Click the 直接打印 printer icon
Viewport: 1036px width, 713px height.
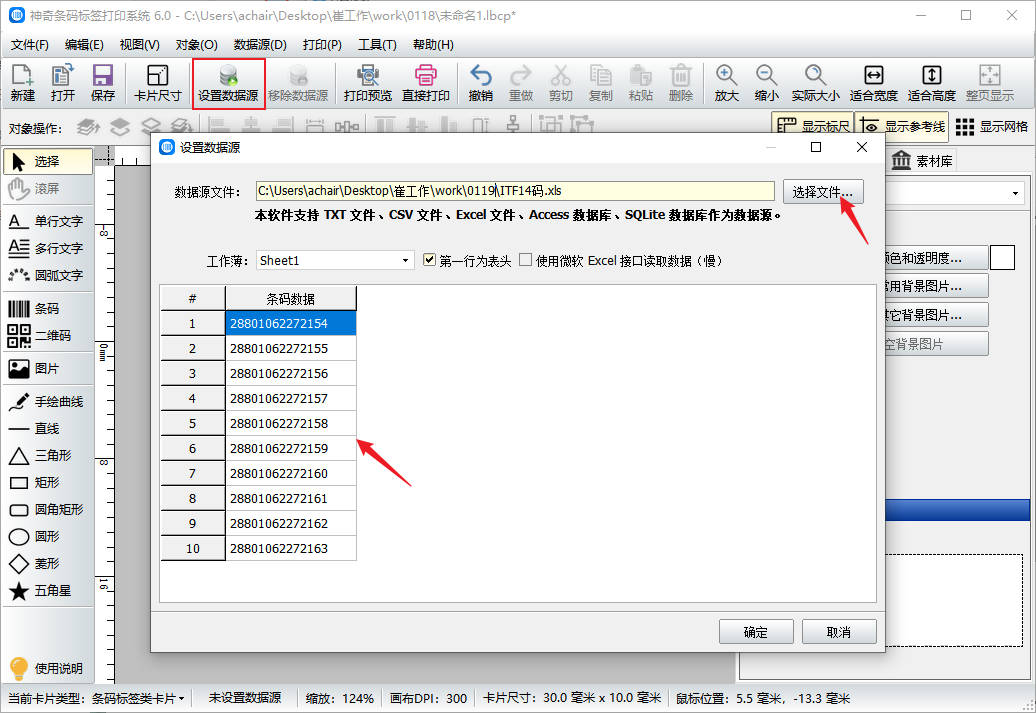pos(426,83)
